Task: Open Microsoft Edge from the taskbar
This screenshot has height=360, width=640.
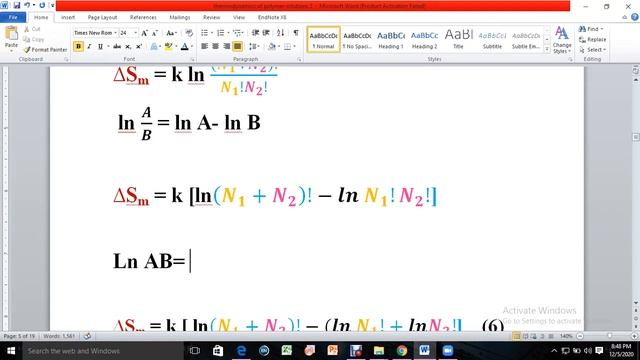Action: coord(241,351)
